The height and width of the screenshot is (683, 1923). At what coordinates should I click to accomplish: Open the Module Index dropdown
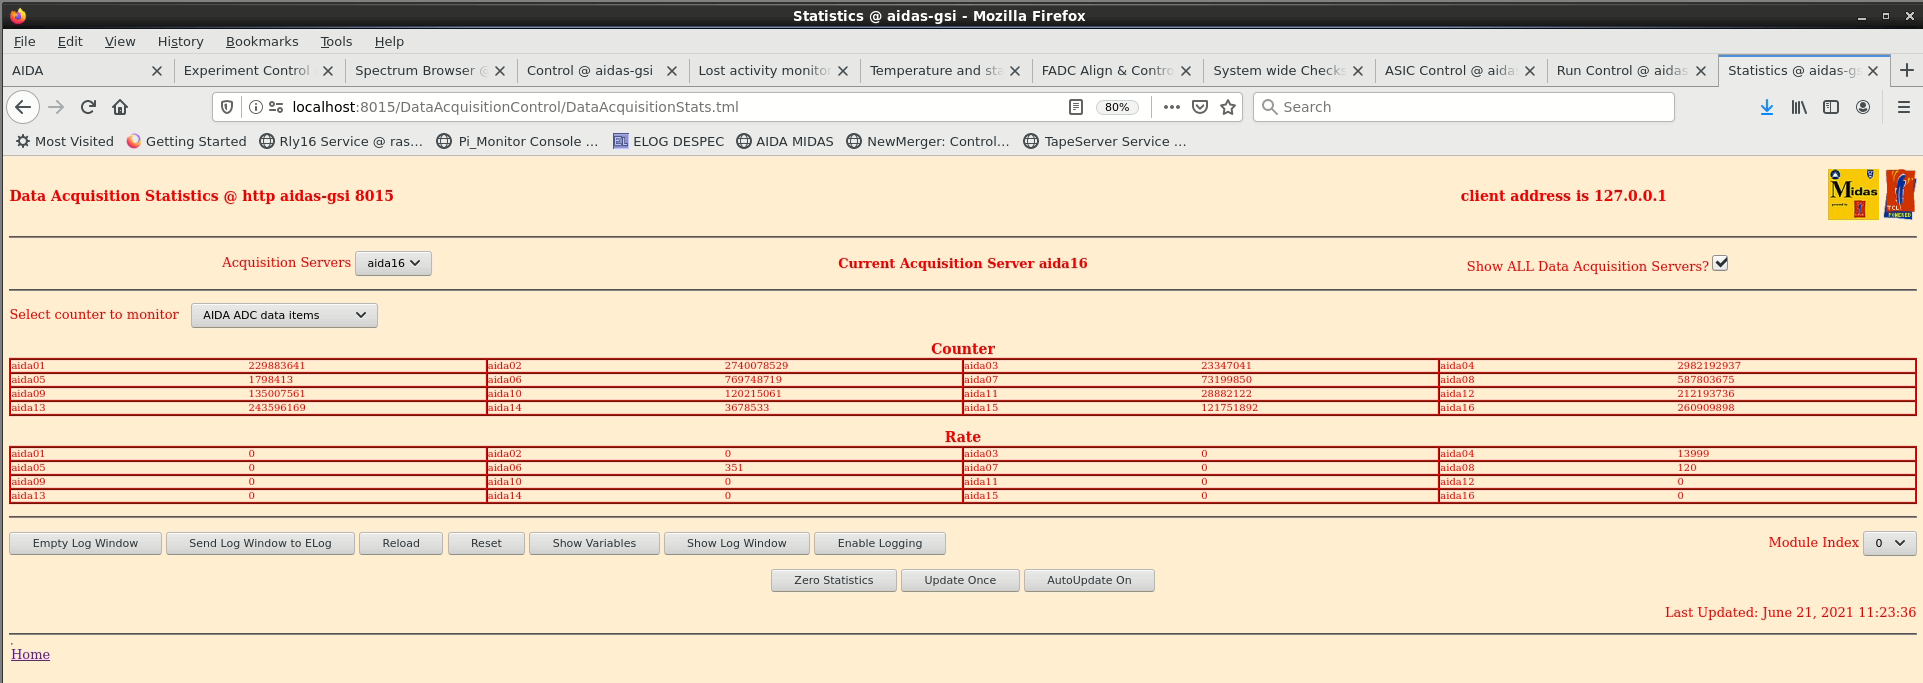click(x=1889, y=543)
